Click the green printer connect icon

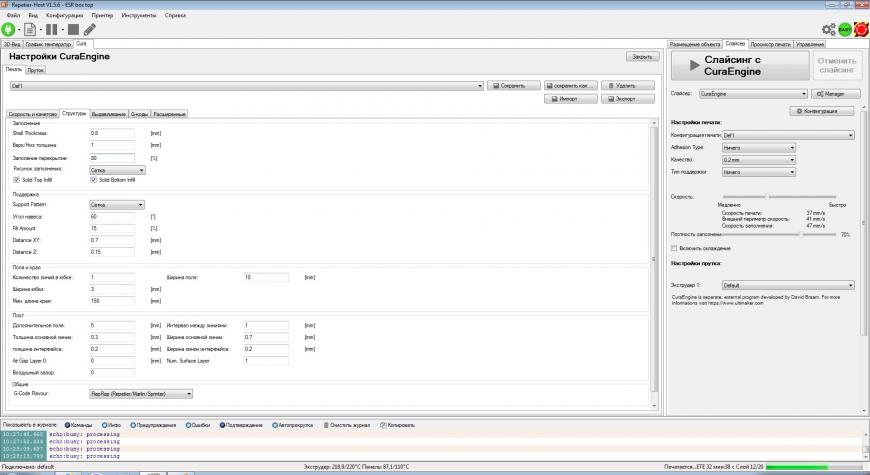pyautogui.click(x=8, y=29)
